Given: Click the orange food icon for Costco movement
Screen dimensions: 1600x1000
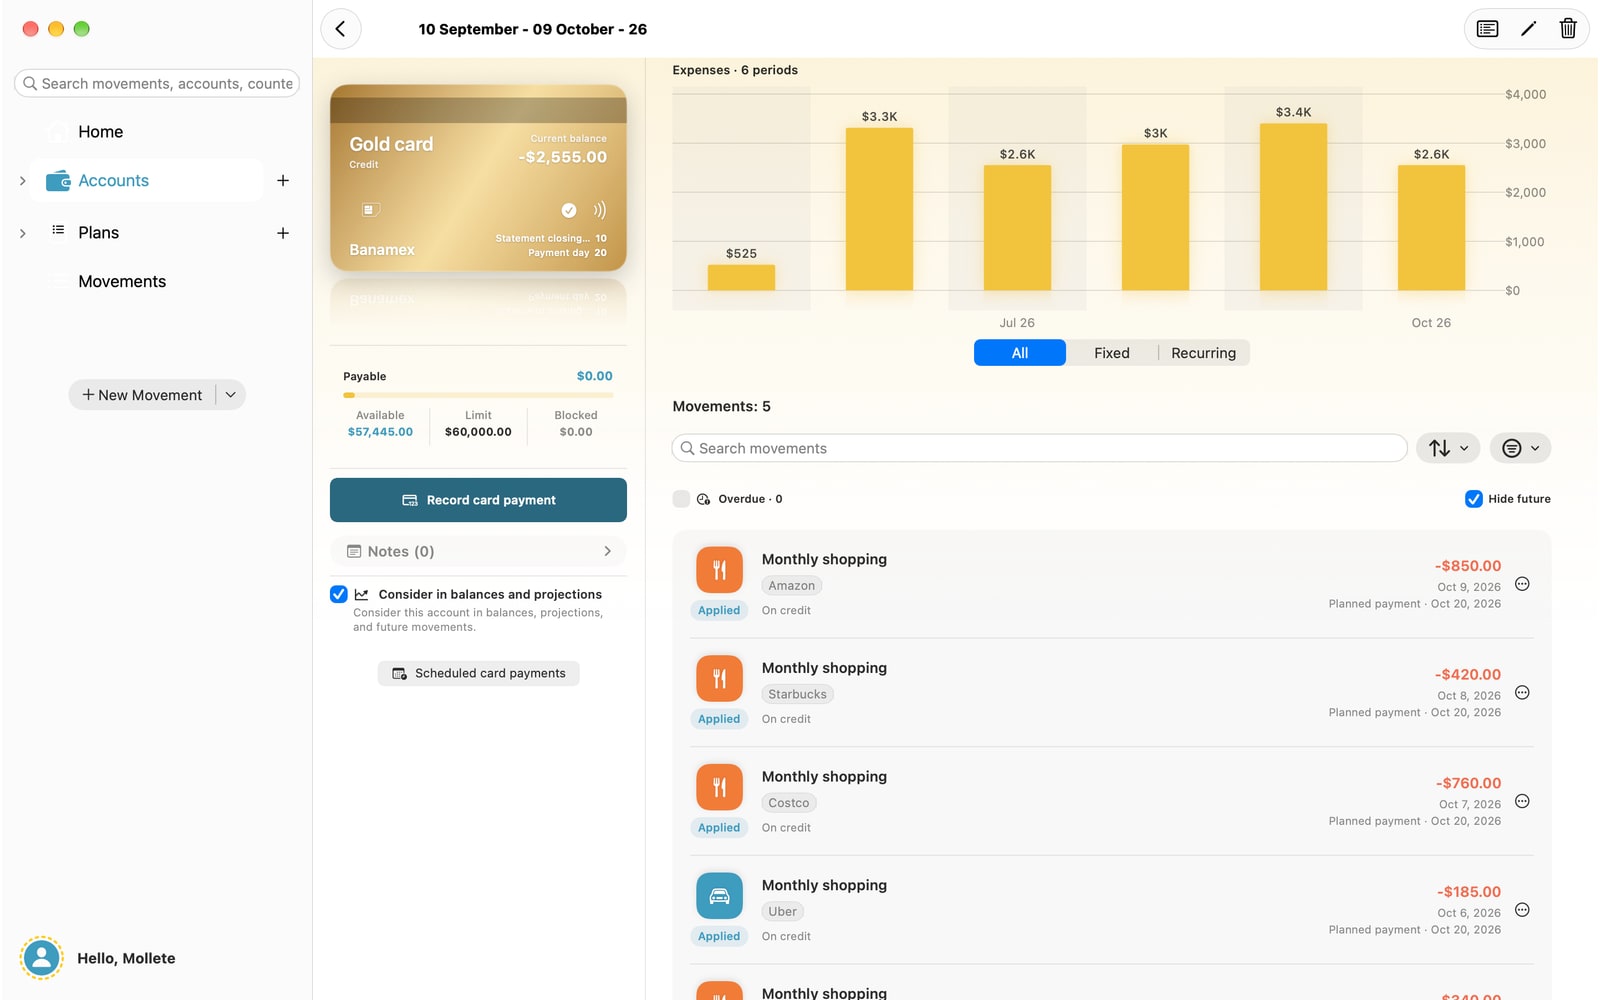Looking at the screenshot, I should pyautogui.click(x=719, y=787).
